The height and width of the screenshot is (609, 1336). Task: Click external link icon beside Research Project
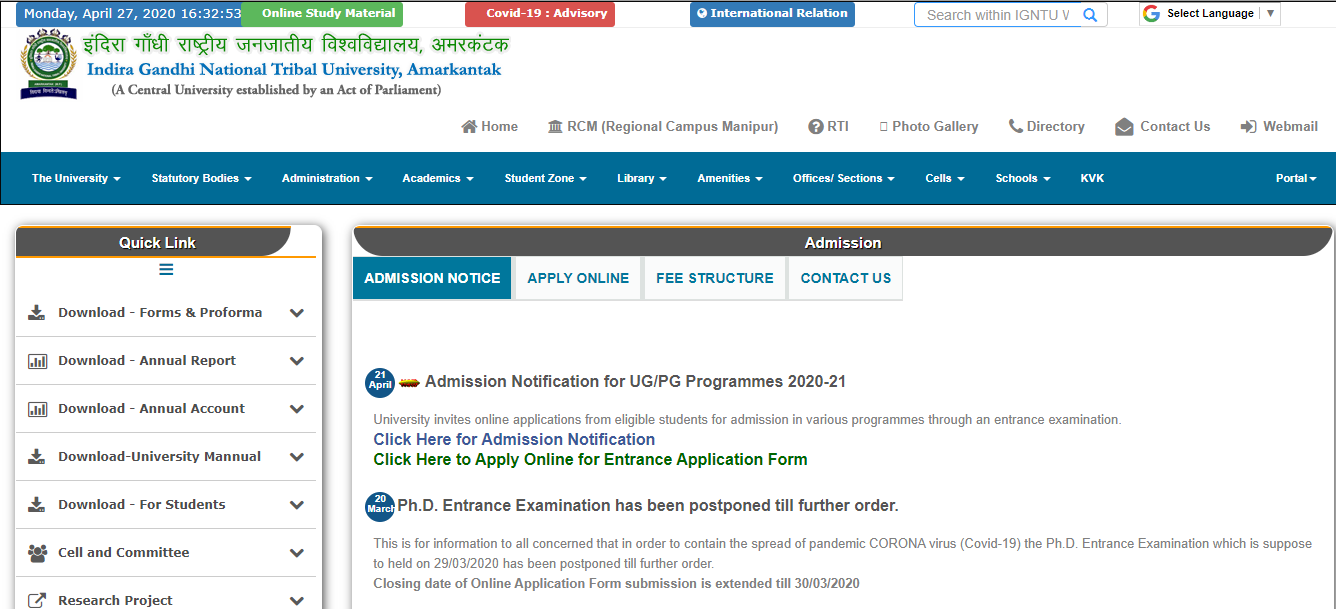pos(37,601)
